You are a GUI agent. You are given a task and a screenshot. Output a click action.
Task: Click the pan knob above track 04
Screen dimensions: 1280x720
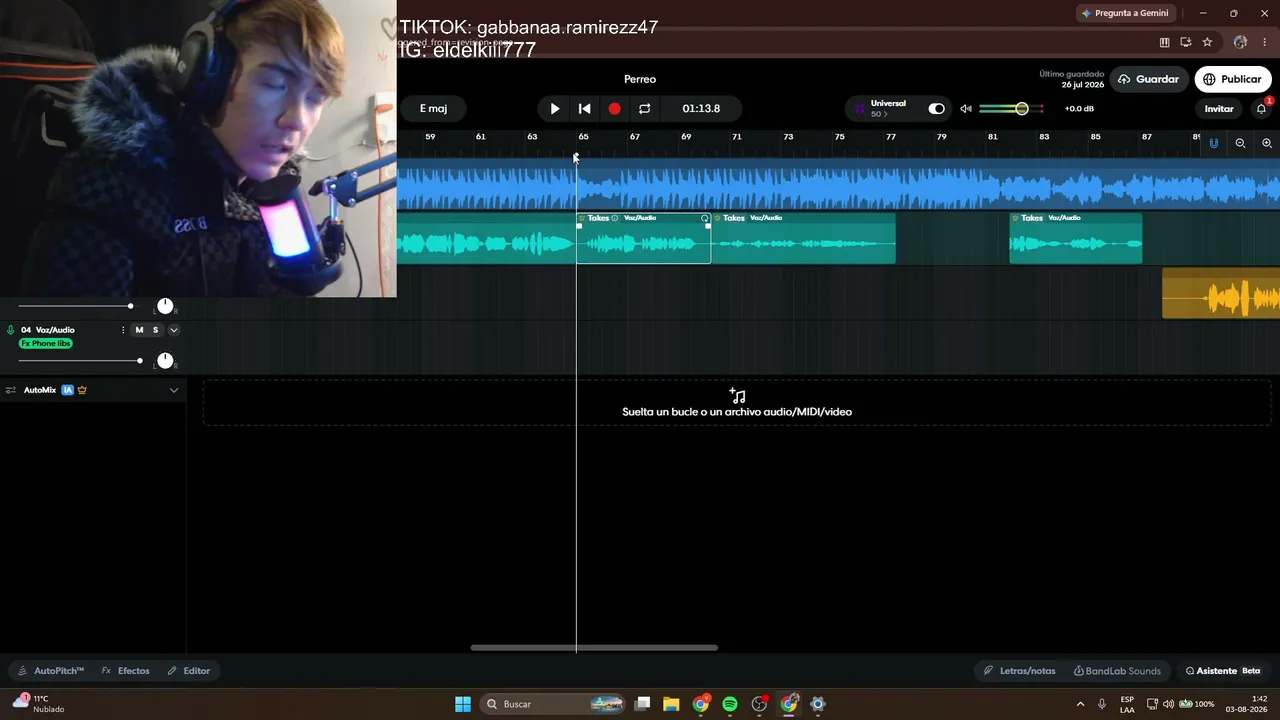(x=165, y=306)
